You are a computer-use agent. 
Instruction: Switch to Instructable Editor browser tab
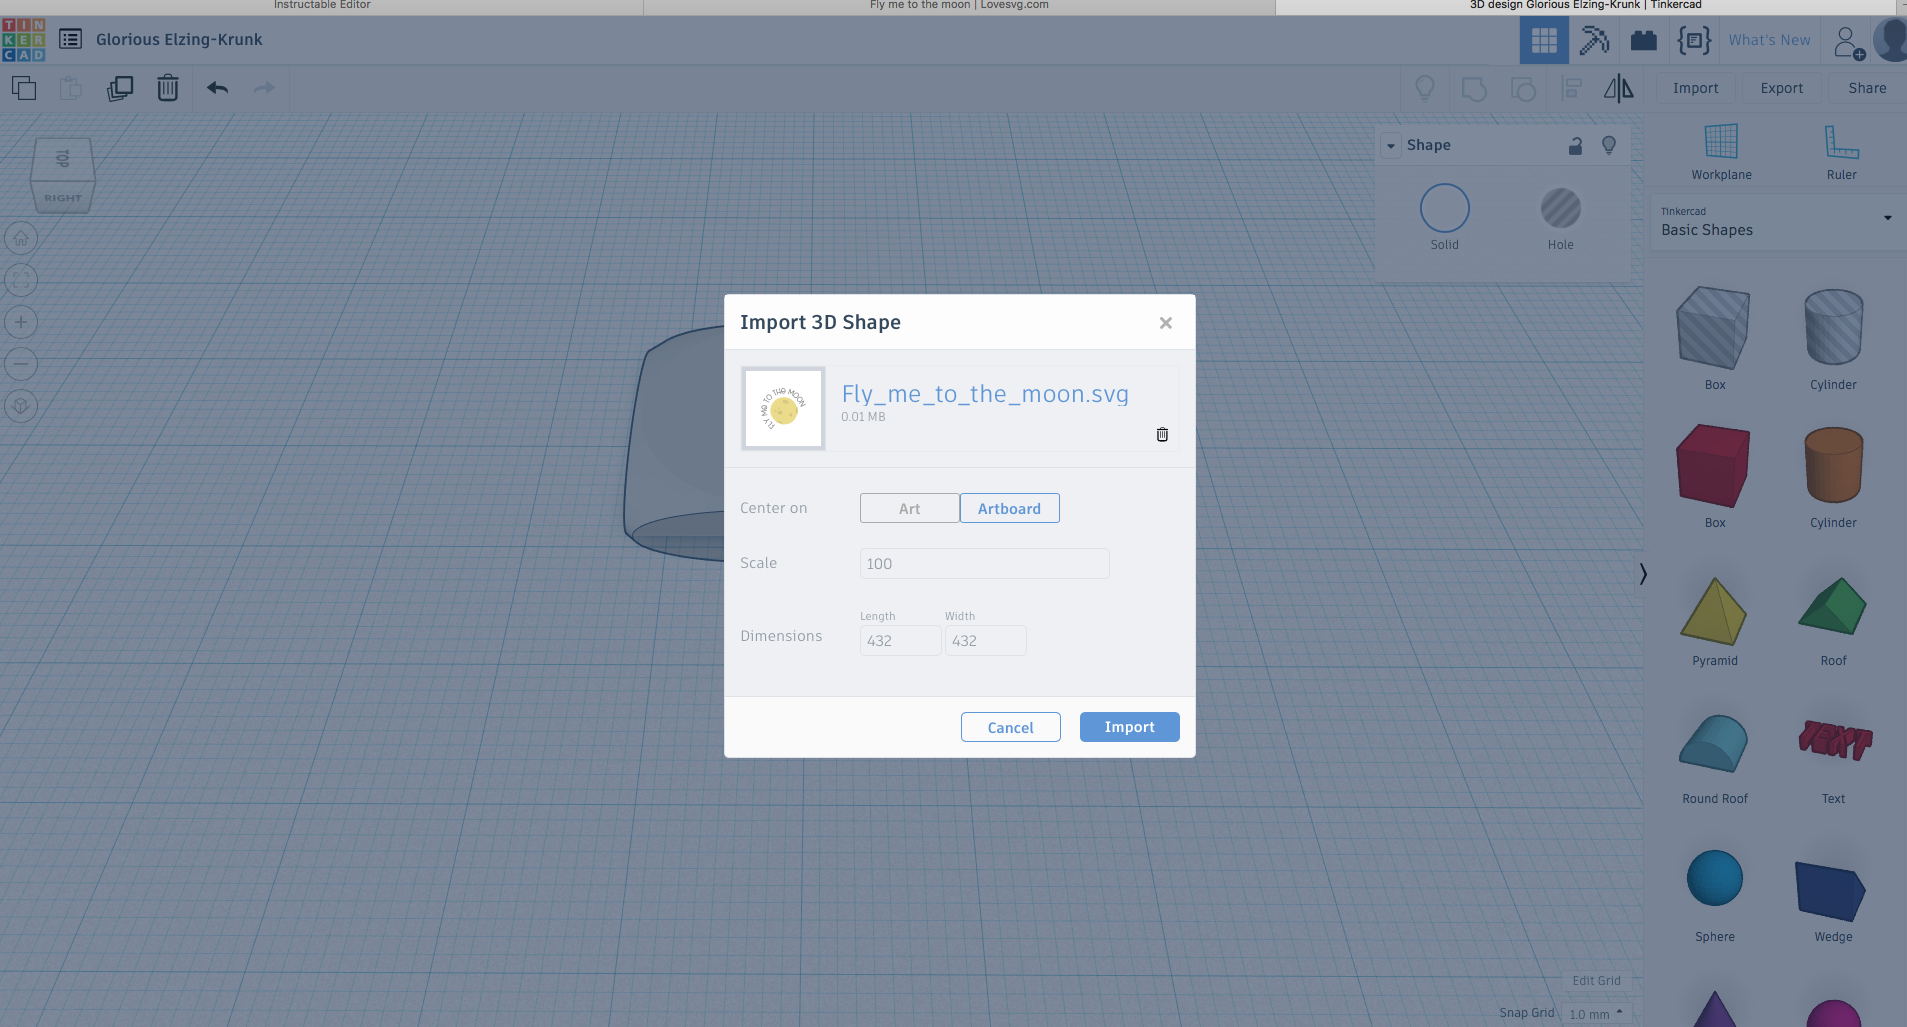322,5
